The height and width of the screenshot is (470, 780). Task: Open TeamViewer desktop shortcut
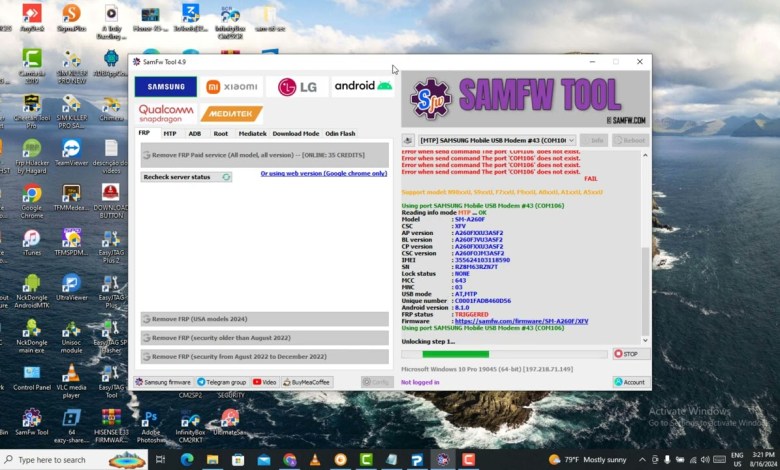tap(72, 152)
